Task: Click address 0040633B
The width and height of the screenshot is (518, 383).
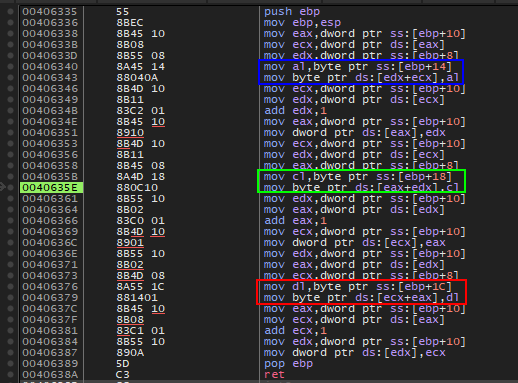Action: coord(50,45)
